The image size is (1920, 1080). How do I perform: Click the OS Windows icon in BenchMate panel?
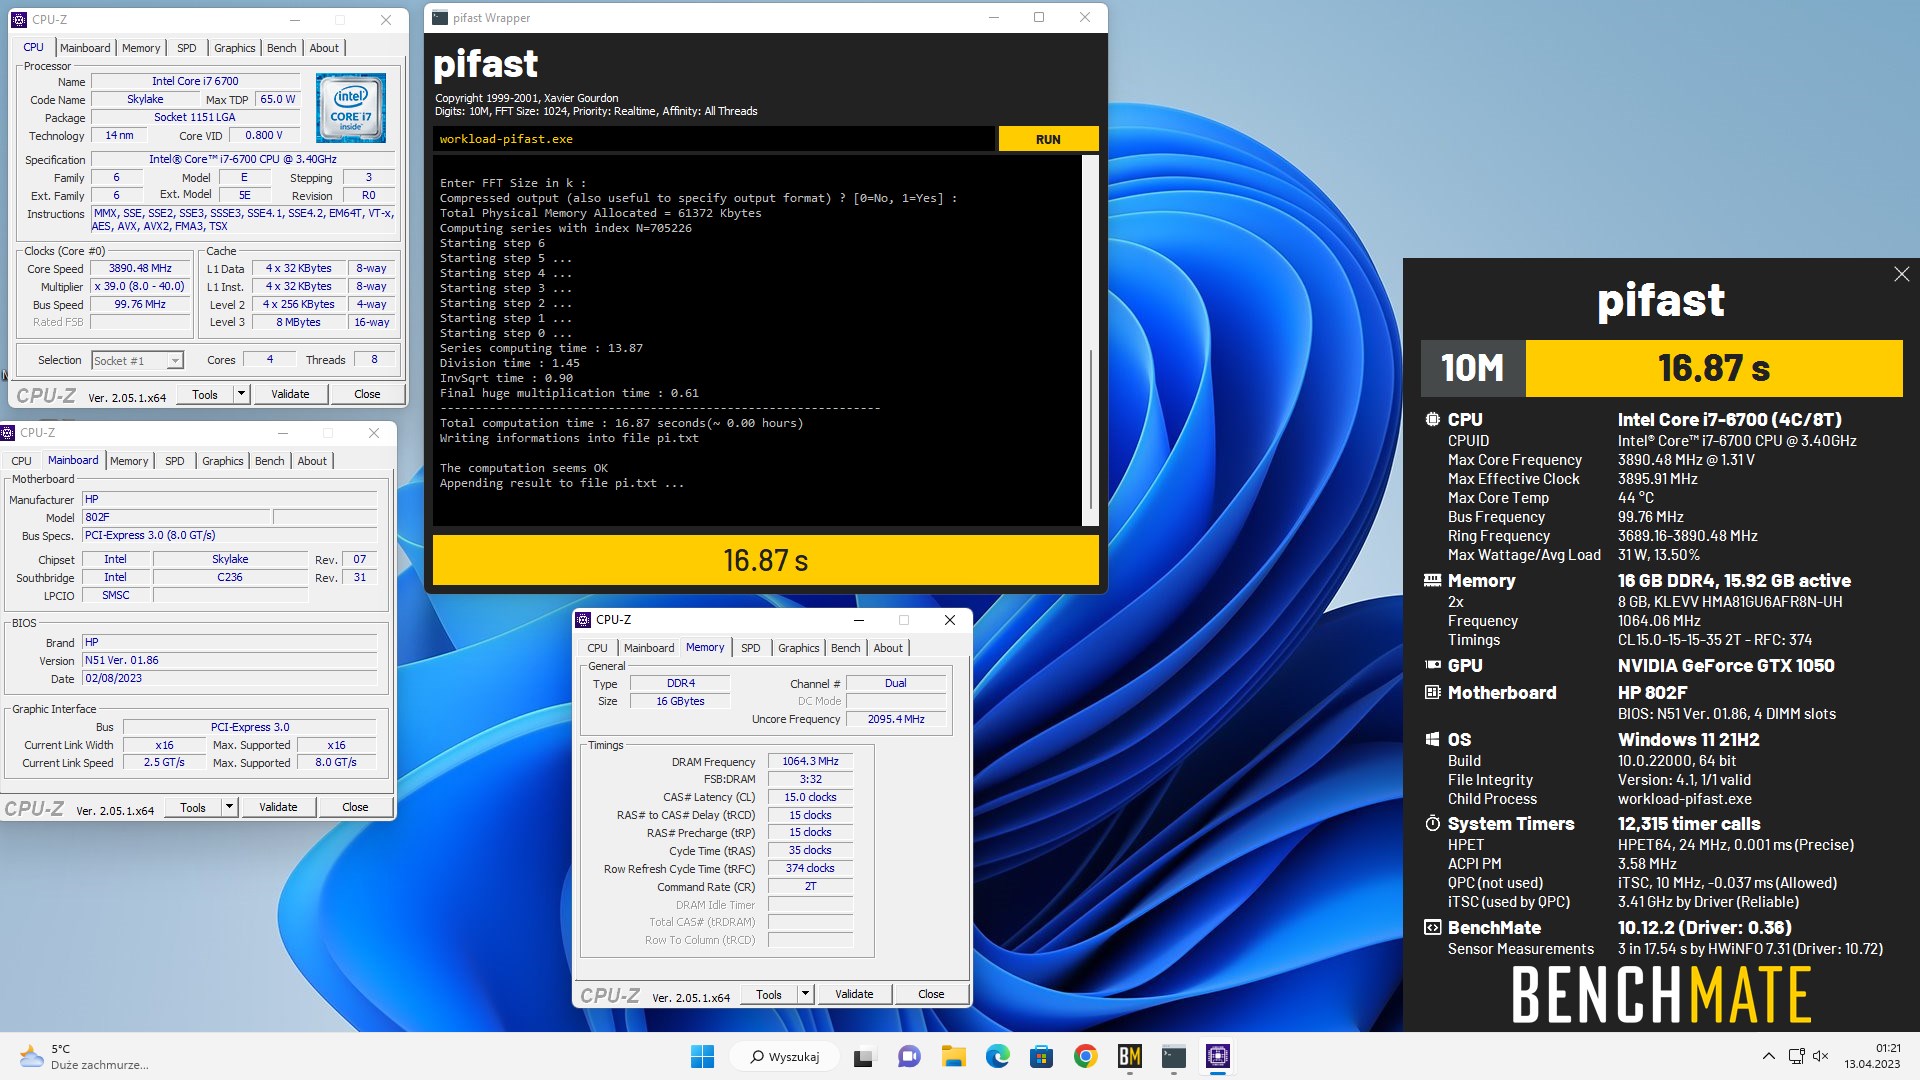[1433, 740]
